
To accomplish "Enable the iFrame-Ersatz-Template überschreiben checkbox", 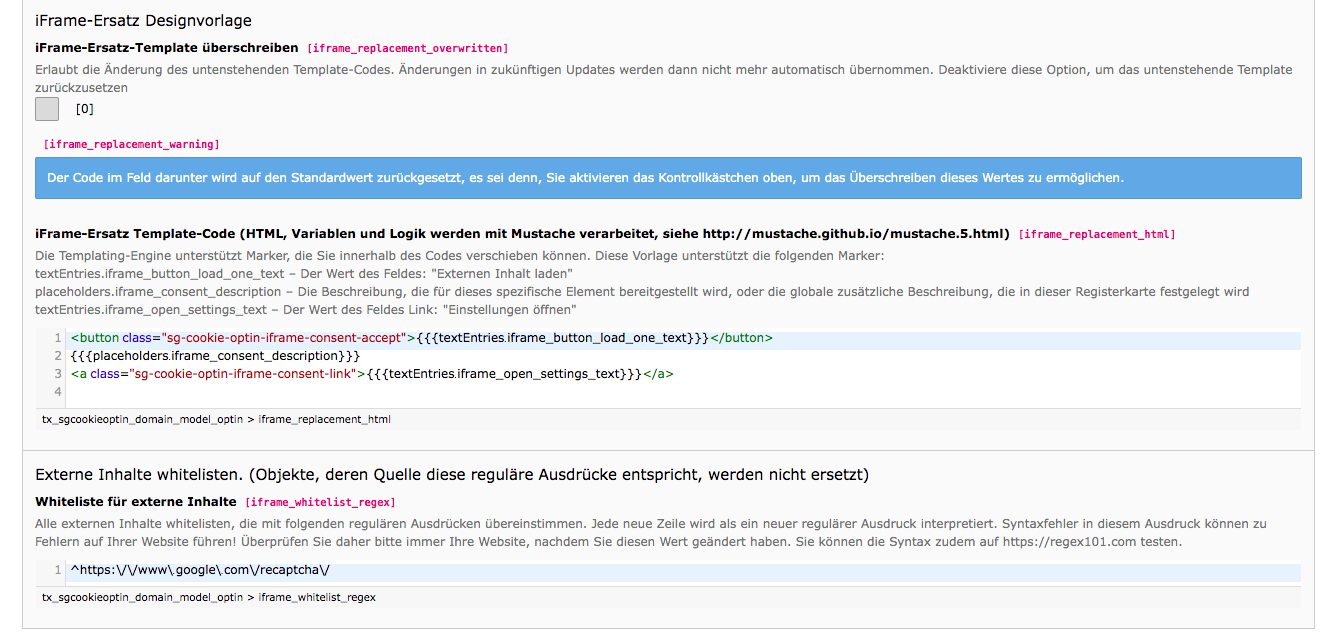I will click(46, 108).
